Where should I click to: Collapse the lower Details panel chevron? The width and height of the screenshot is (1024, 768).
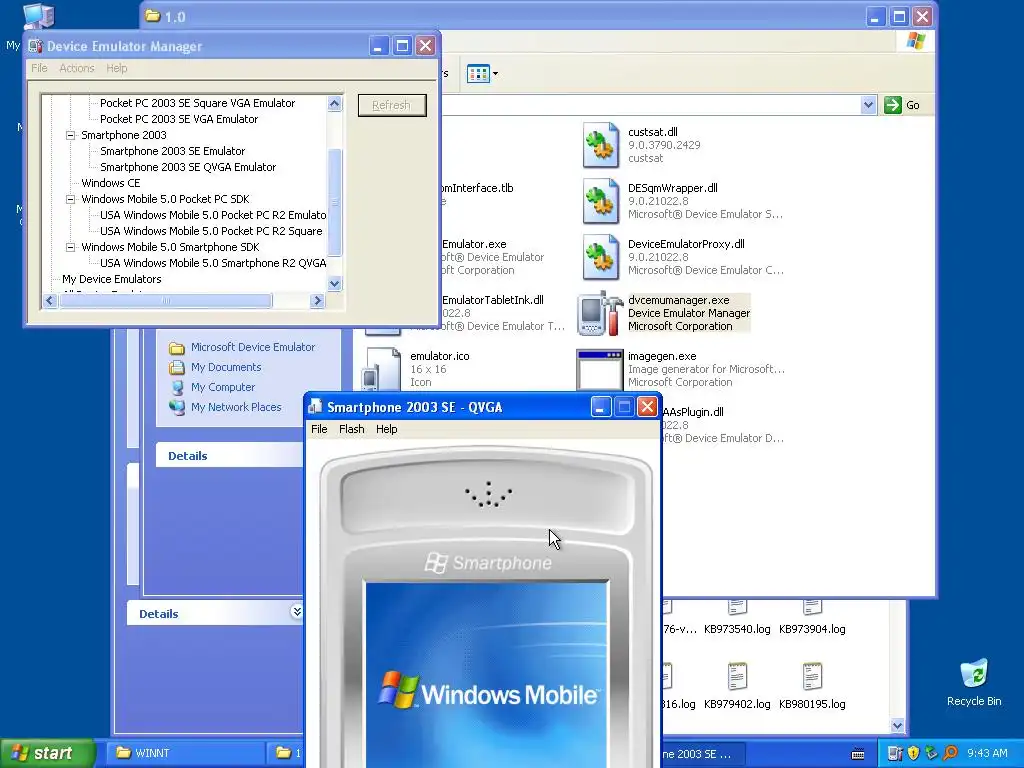click(x=296, y=612)
